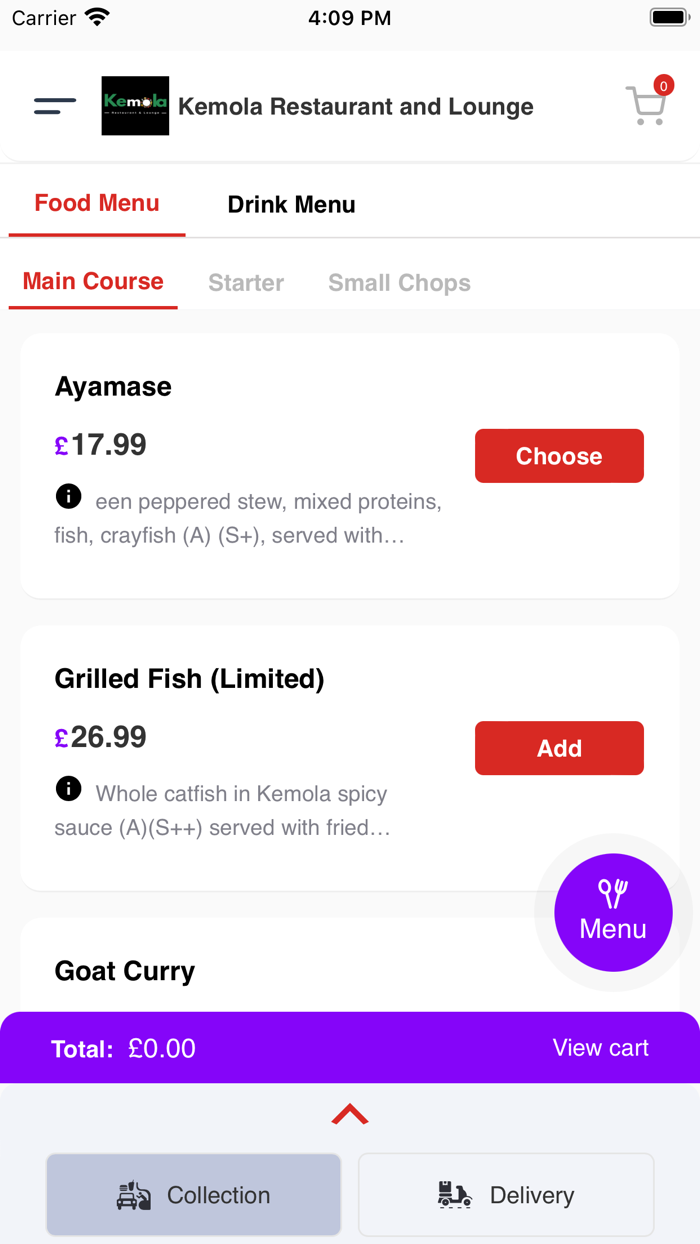Tap the Goat Curry item title
700x1244 pixels.
125,970
